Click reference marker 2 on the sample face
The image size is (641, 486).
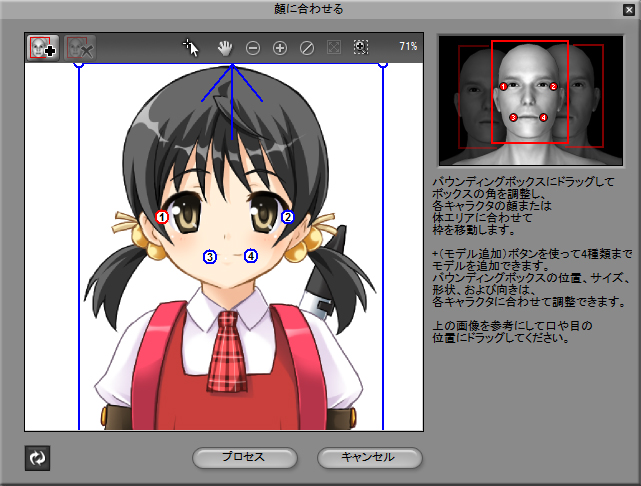[x=553, y=86]
